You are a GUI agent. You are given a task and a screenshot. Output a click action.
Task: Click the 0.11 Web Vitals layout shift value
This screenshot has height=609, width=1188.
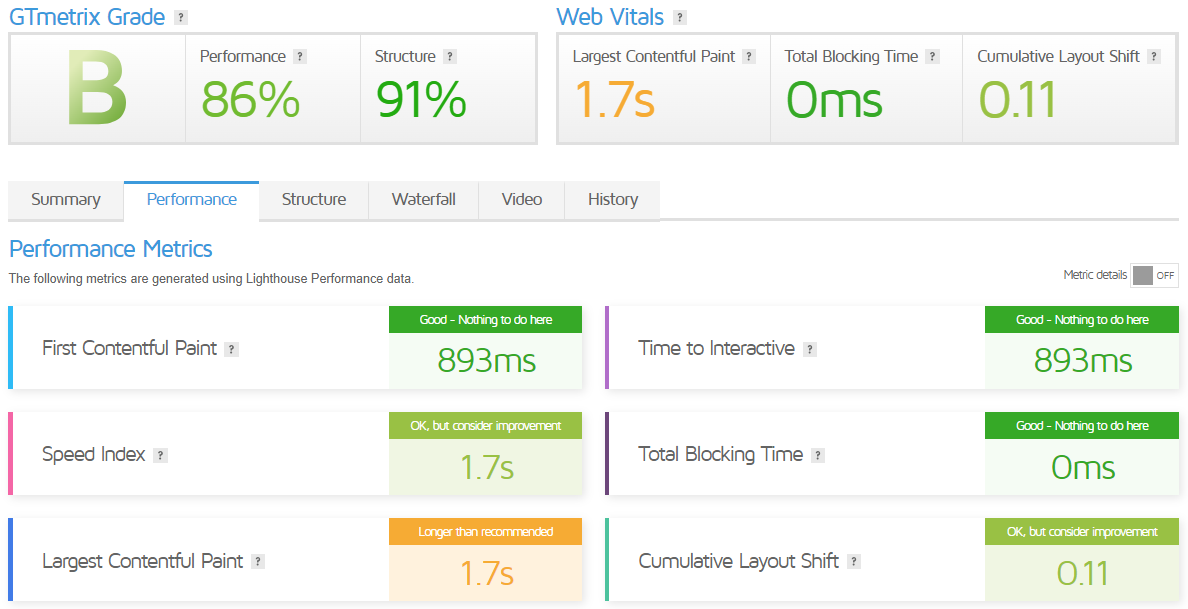[x=1018, y=99]
